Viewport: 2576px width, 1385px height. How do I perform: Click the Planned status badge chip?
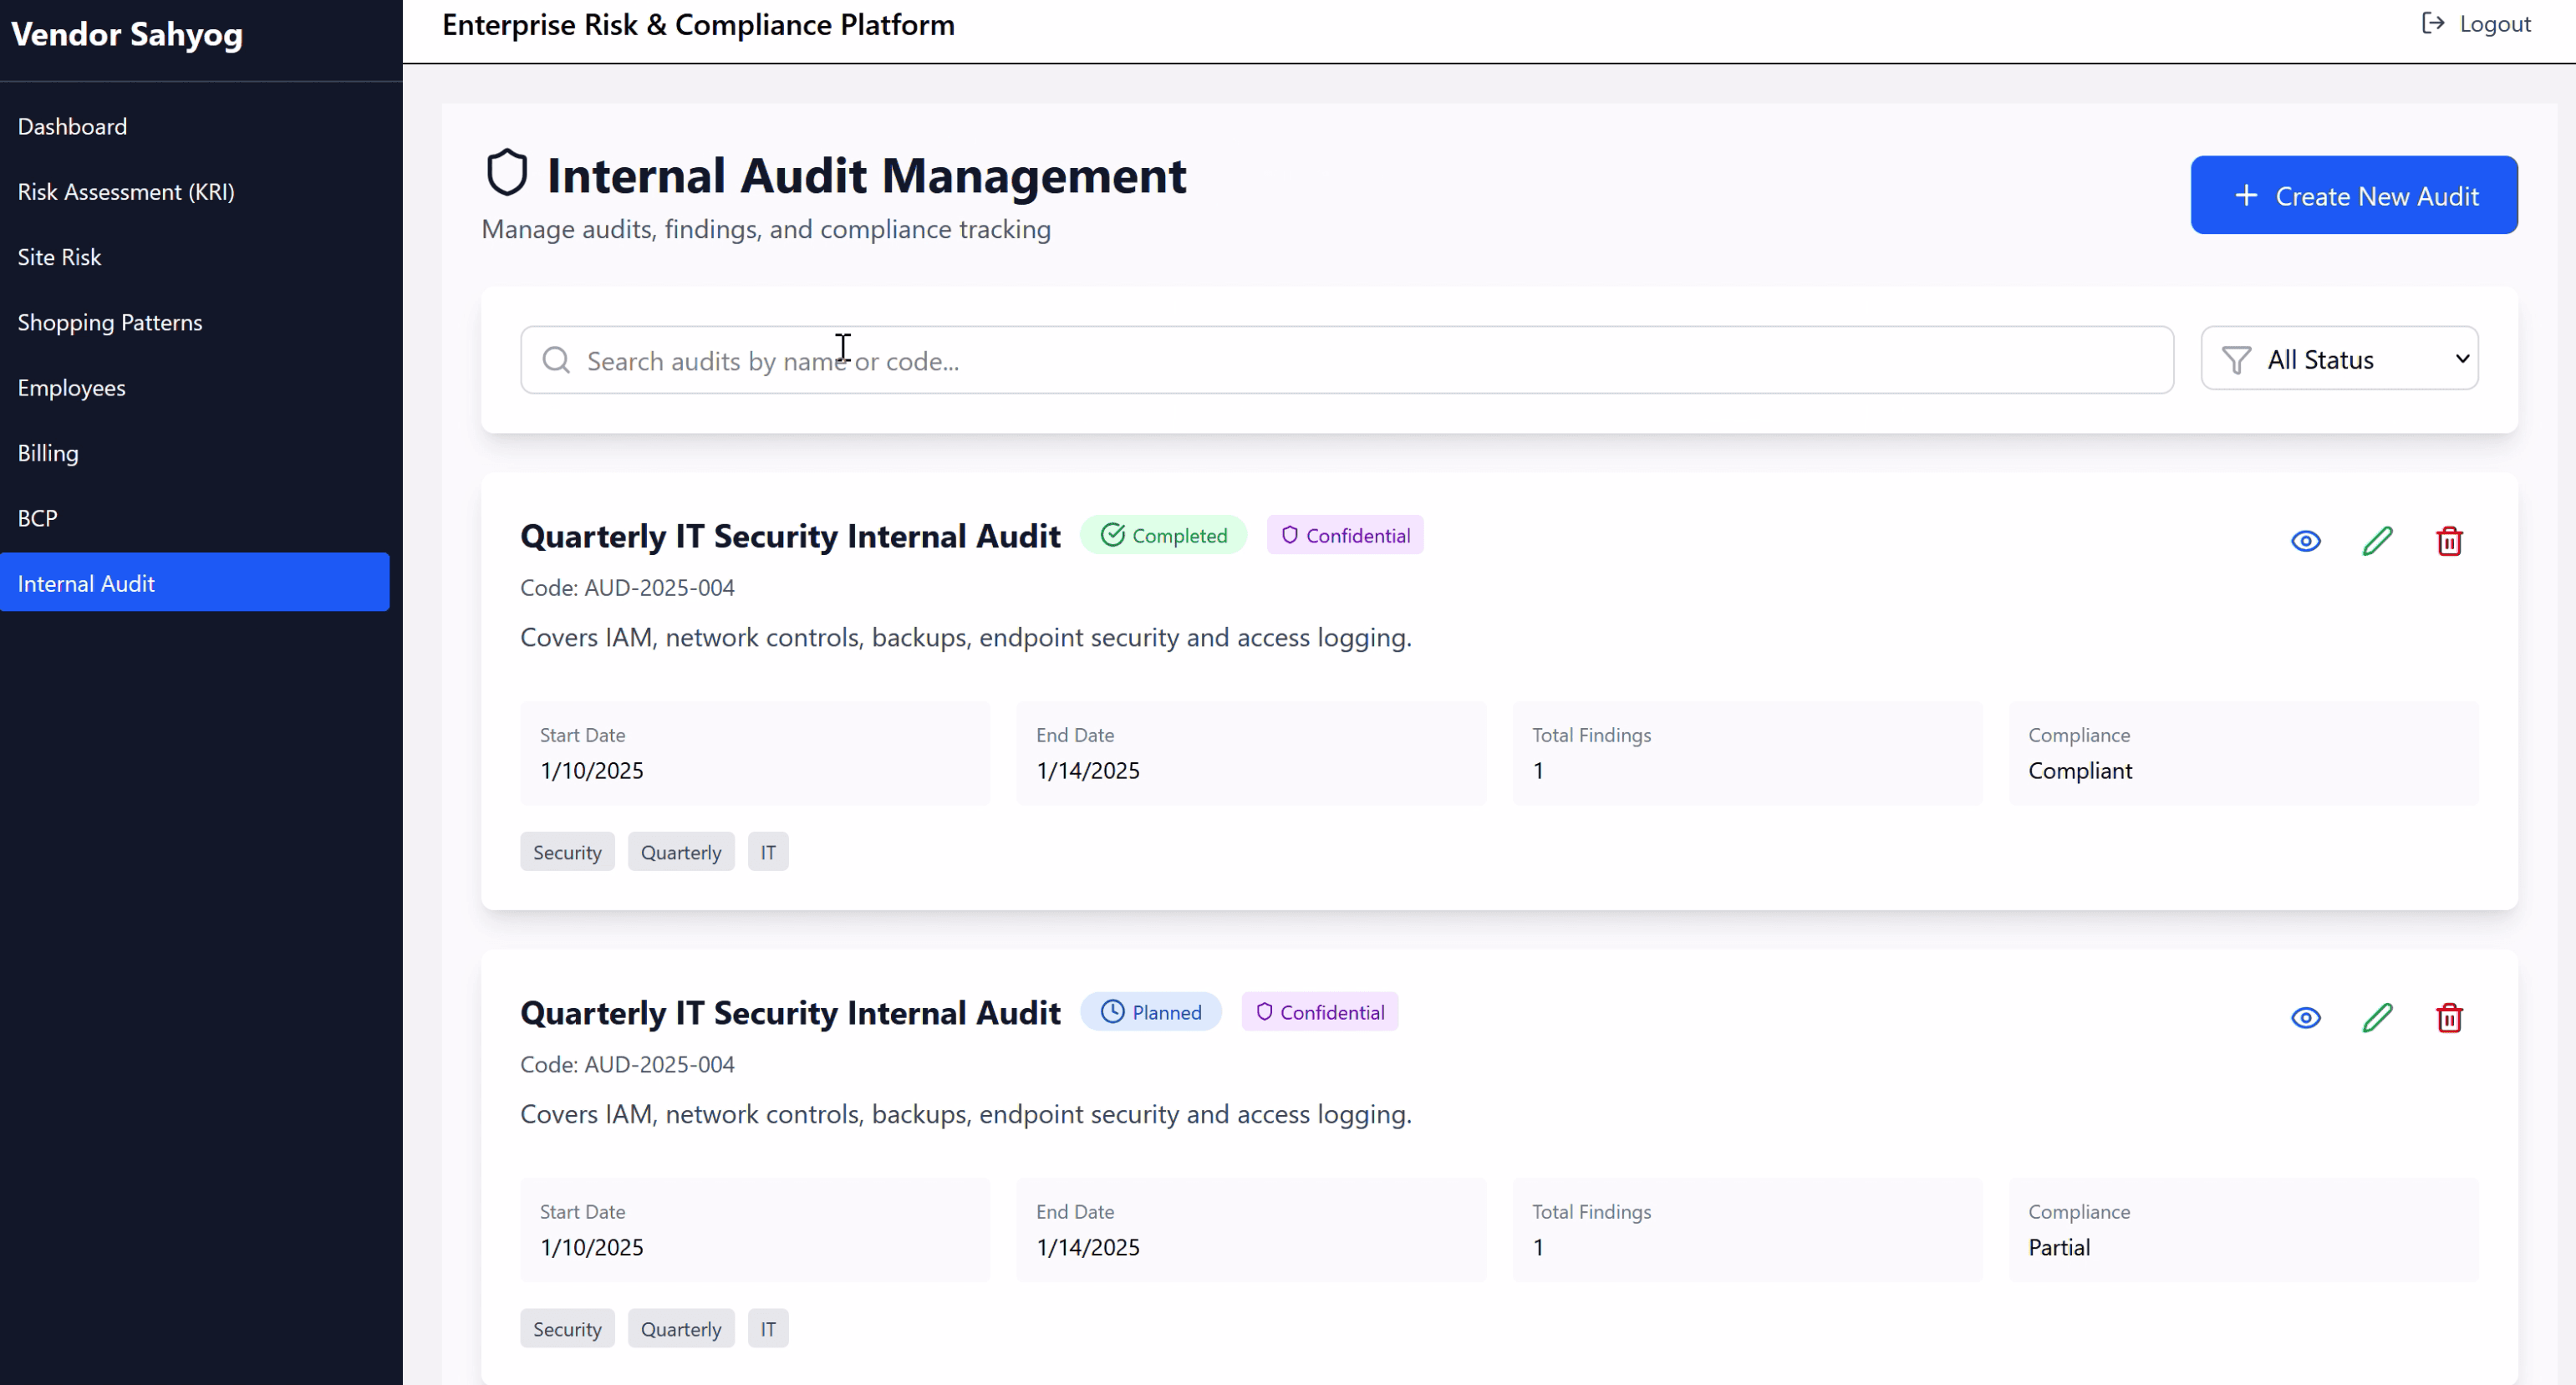1151,1011
